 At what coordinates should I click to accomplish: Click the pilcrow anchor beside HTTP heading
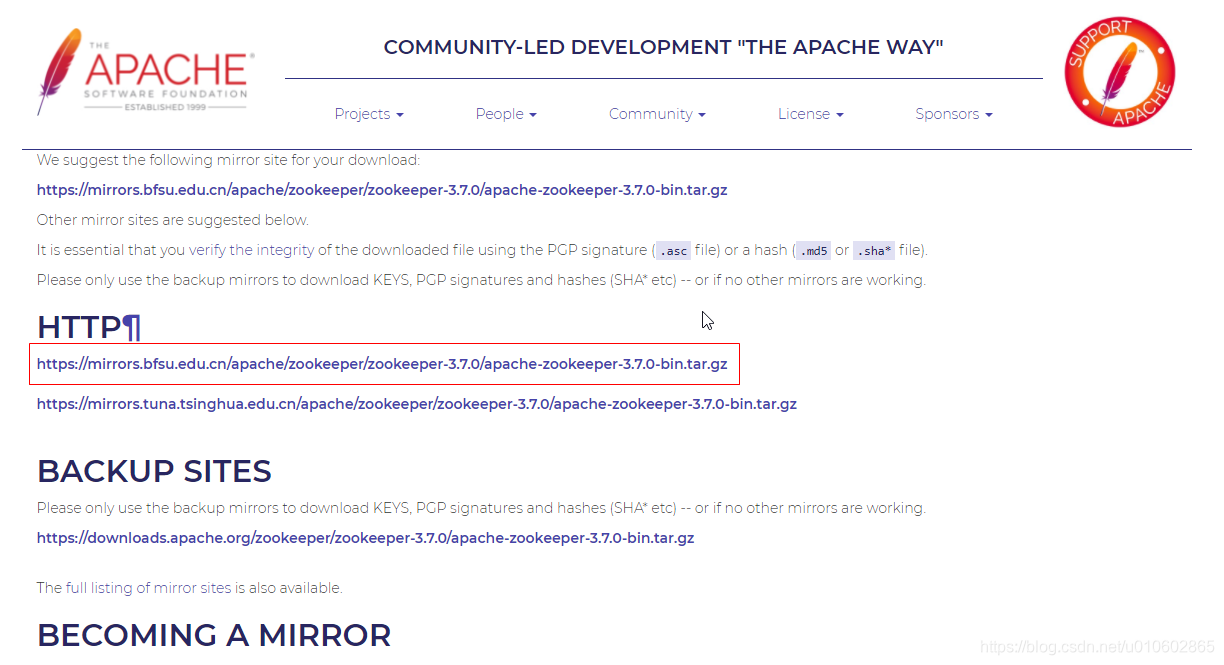(132, 327)
